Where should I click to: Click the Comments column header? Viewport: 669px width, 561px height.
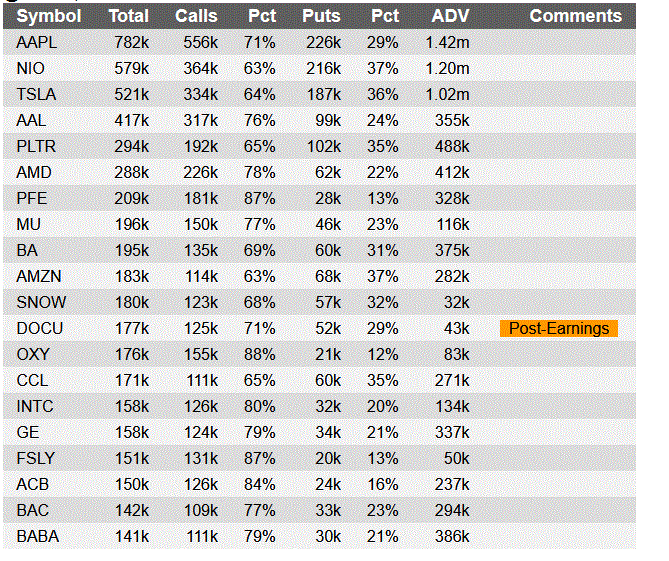point(575,16)
